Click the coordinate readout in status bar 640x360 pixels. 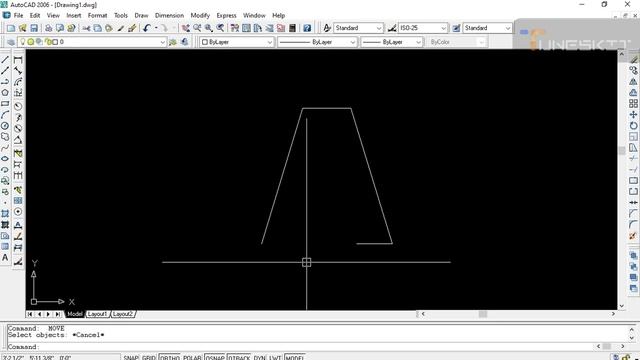[x=61, y=358]
